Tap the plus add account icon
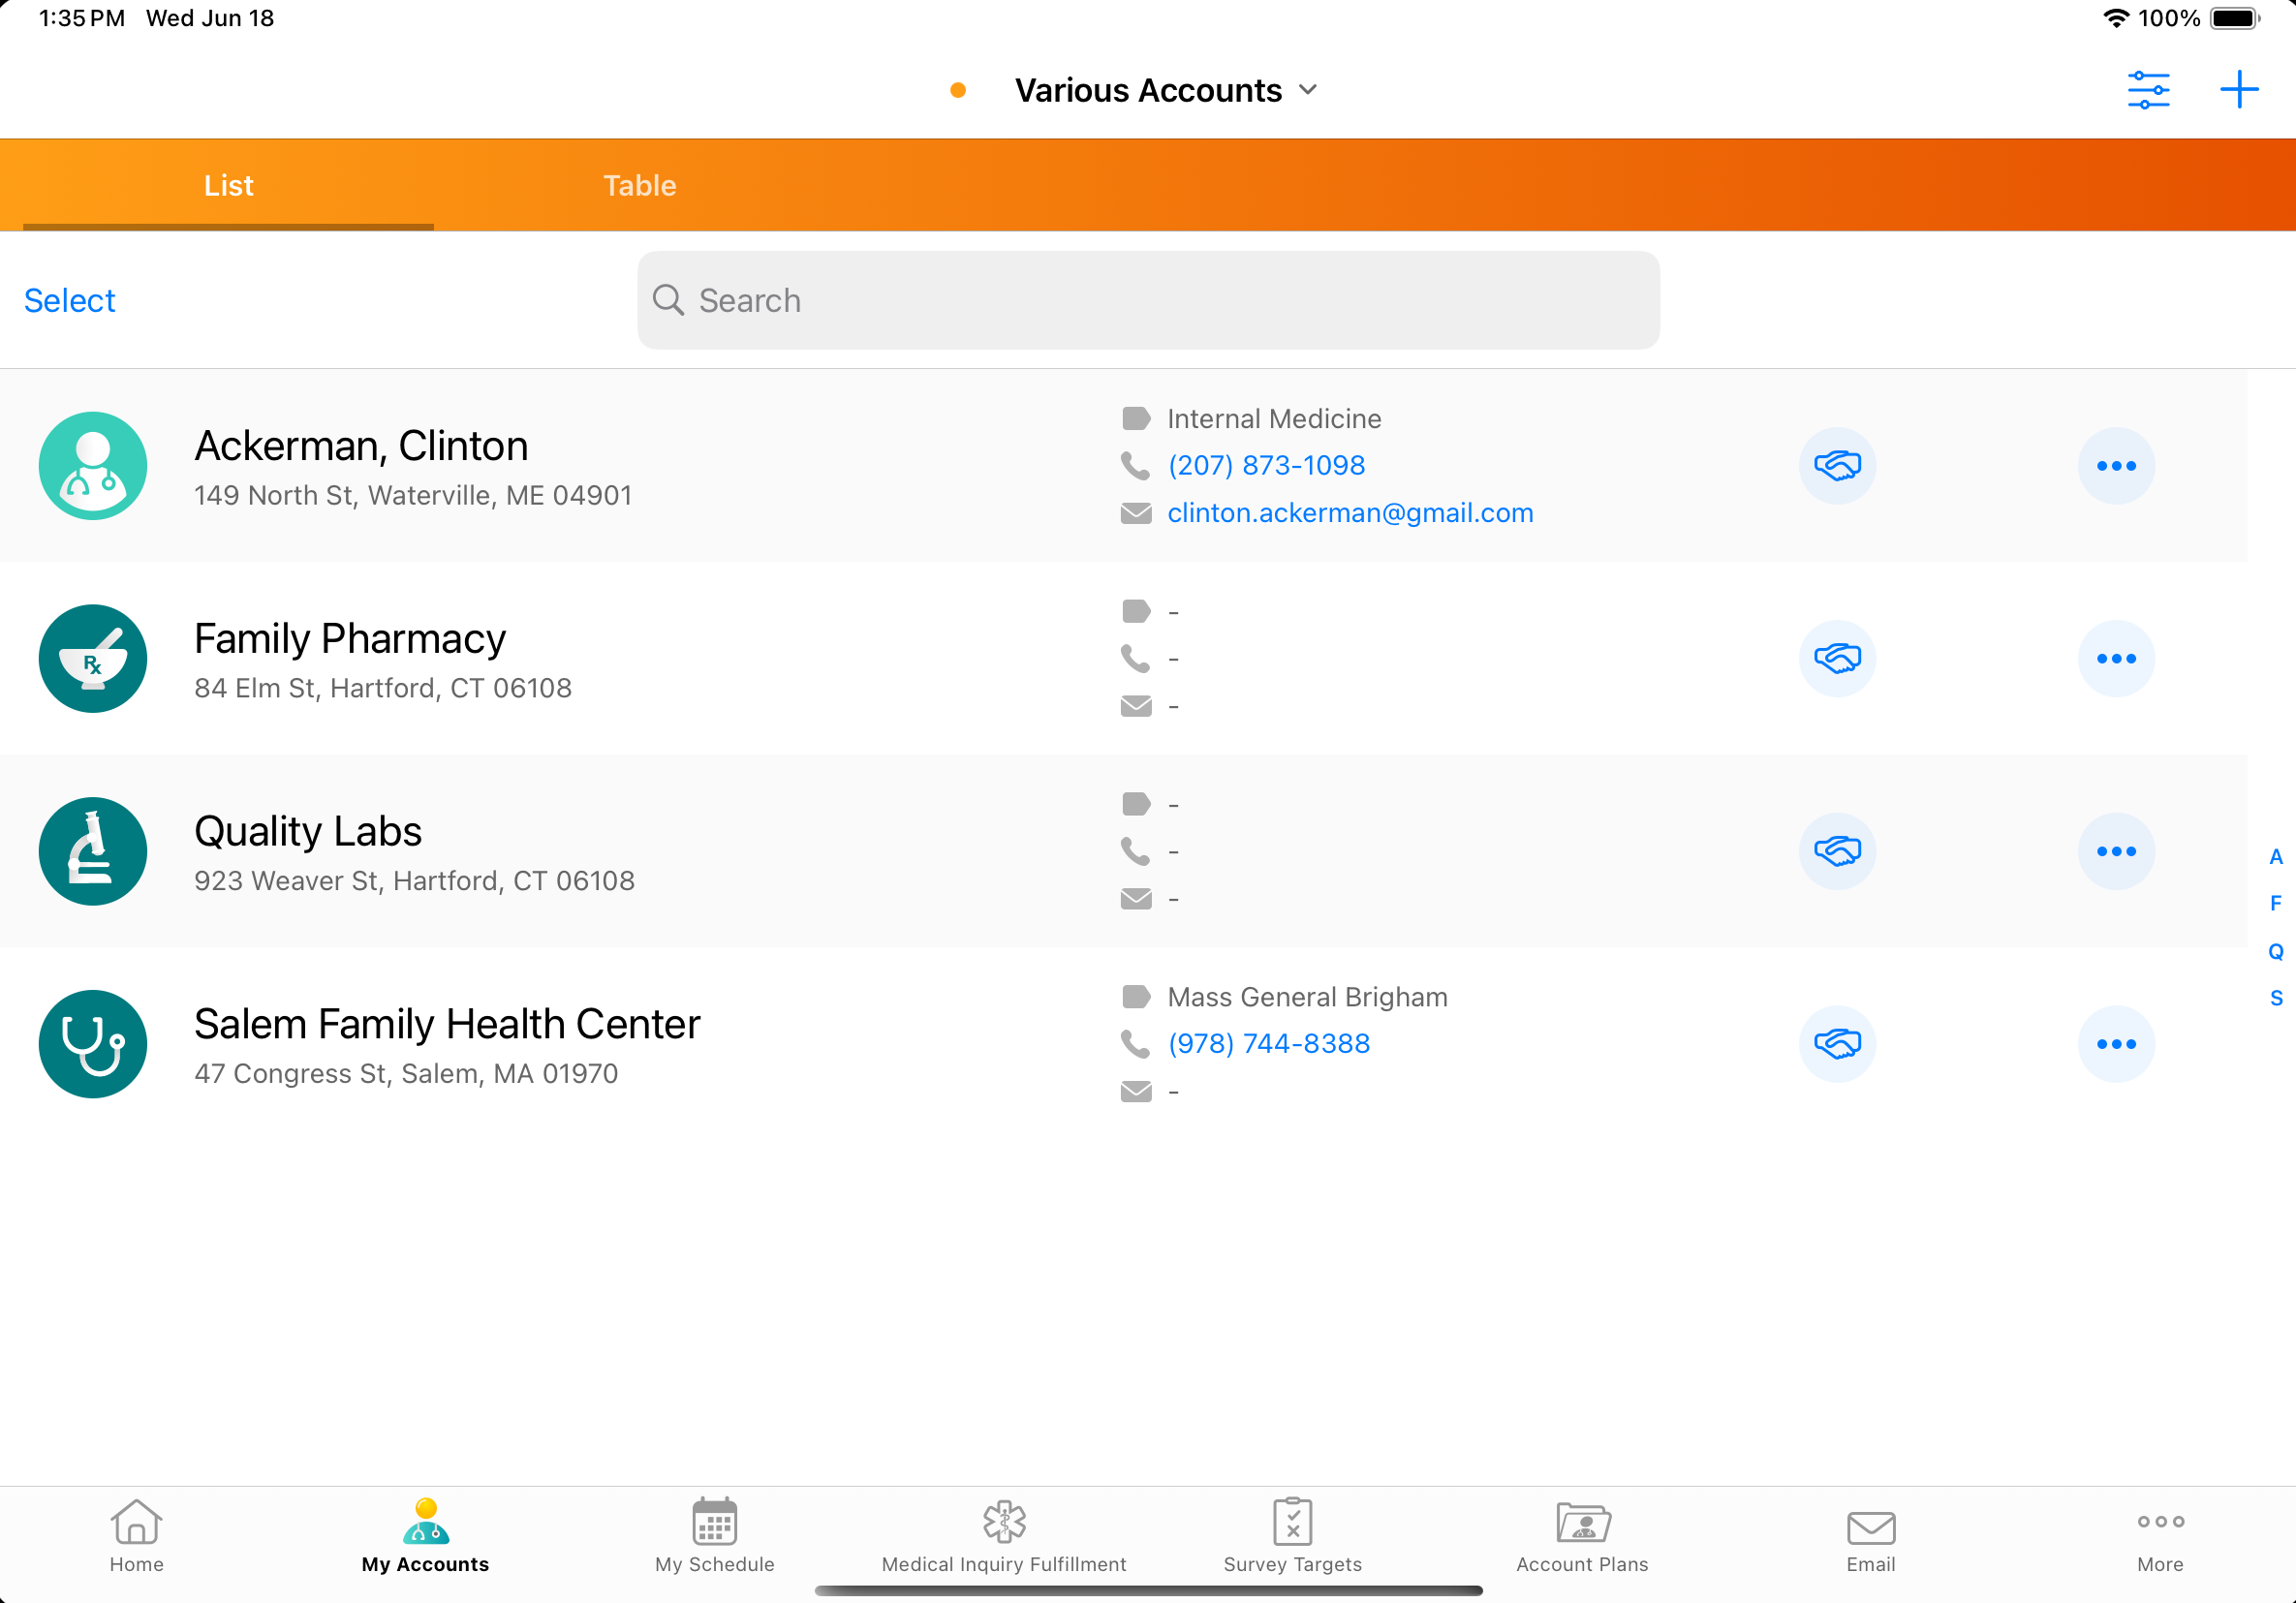Image resolution: width=2296 pixels, height=1603 pixels. [2238, 90]
